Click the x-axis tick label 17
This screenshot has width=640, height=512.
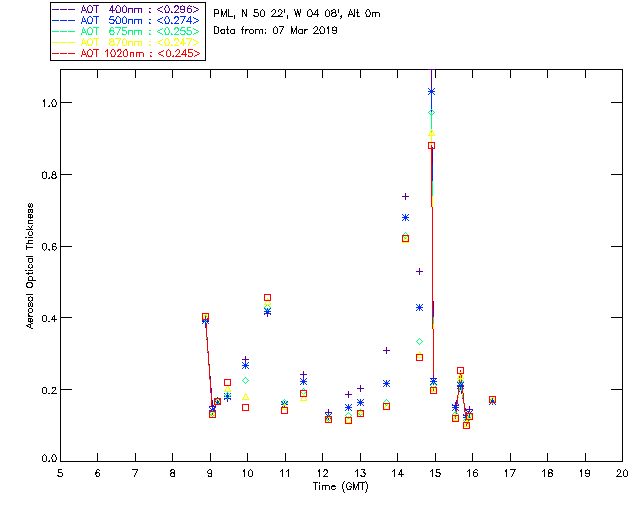(510, 473)
